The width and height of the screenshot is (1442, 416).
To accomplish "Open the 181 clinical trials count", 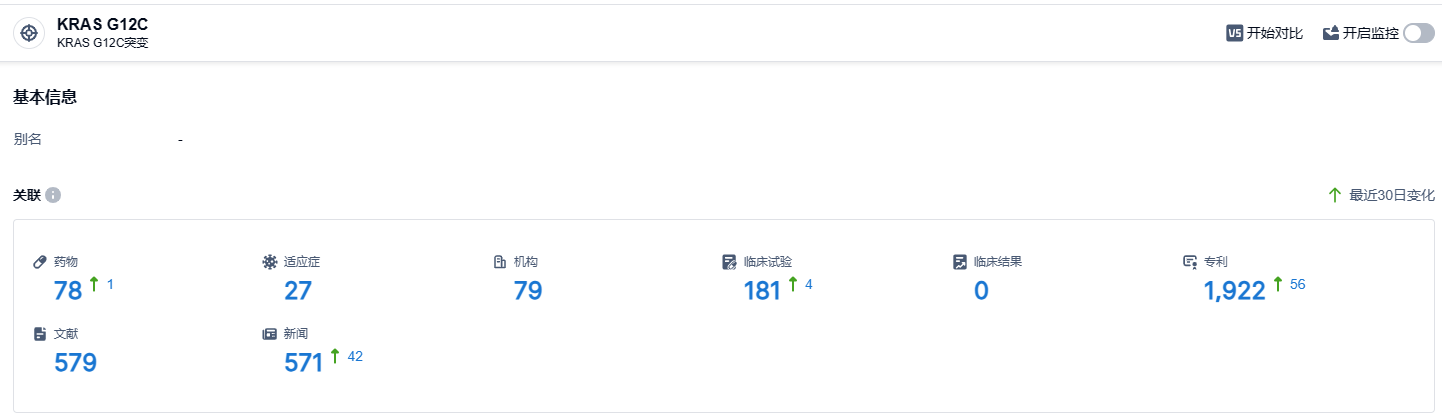I will tap(763, 291).
